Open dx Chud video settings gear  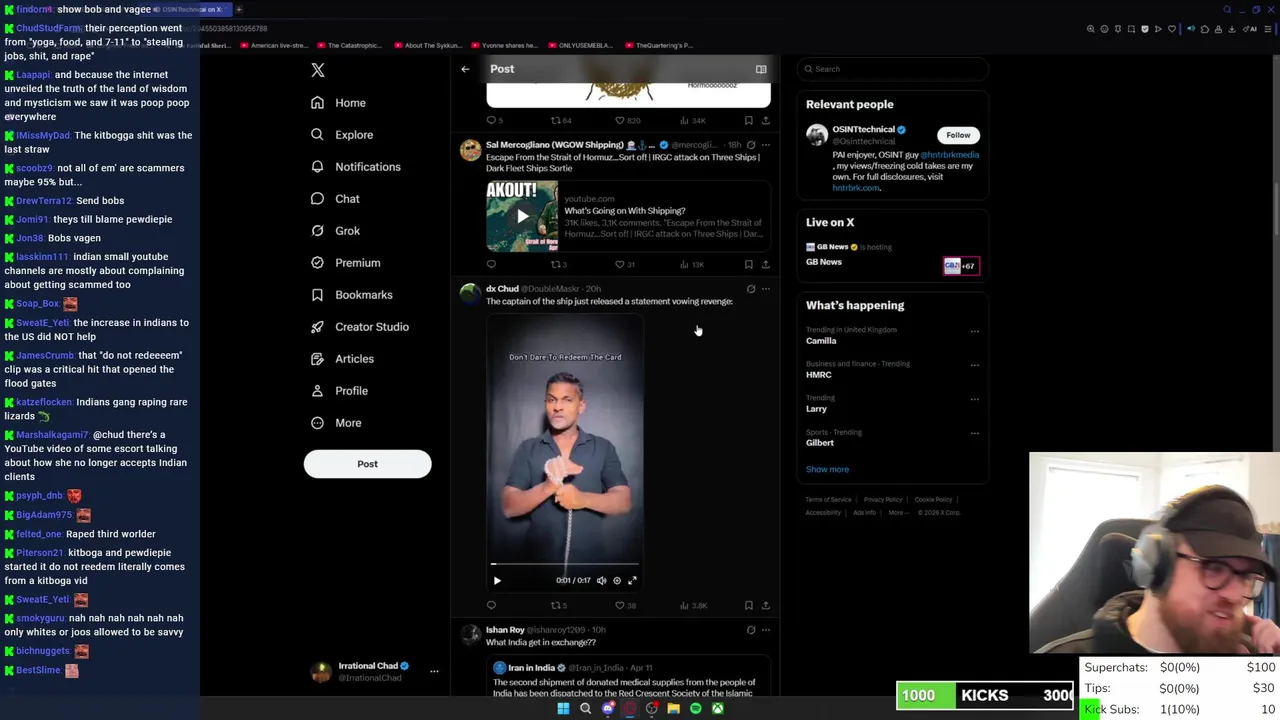617,580
